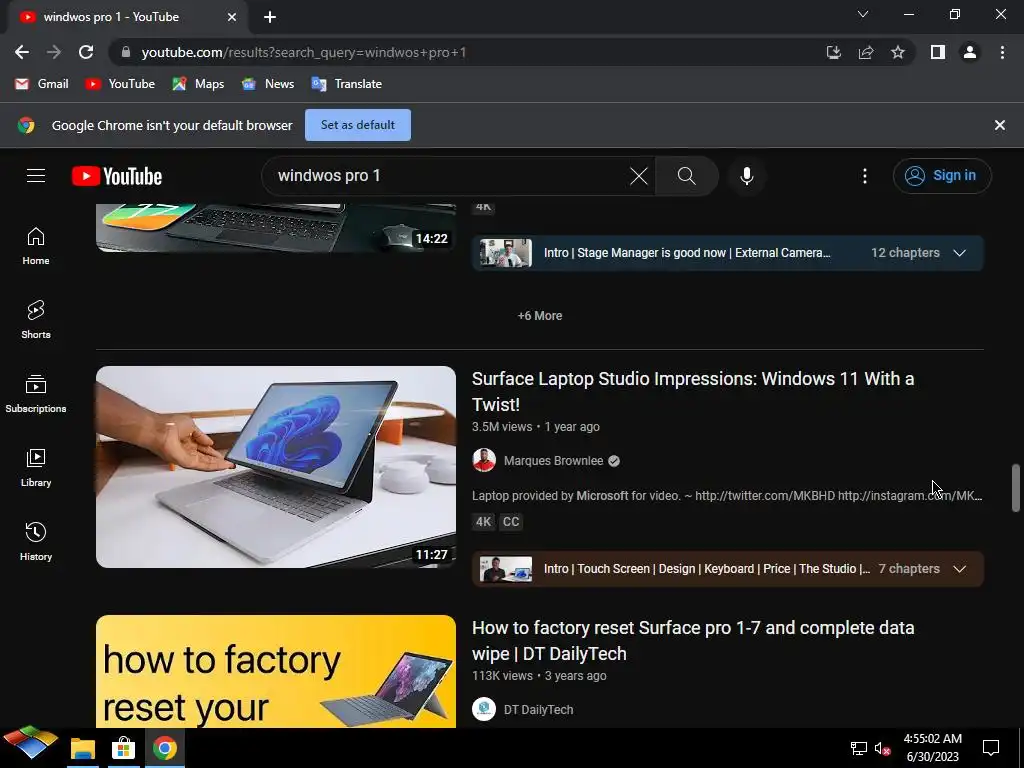Show +6 More results
1024x768 pixels.
[x=540, y=315]
